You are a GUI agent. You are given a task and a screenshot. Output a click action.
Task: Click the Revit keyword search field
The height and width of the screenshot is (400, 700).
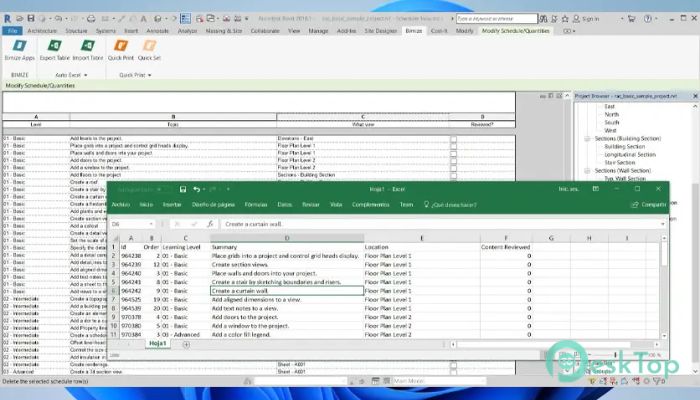[497, 19]
